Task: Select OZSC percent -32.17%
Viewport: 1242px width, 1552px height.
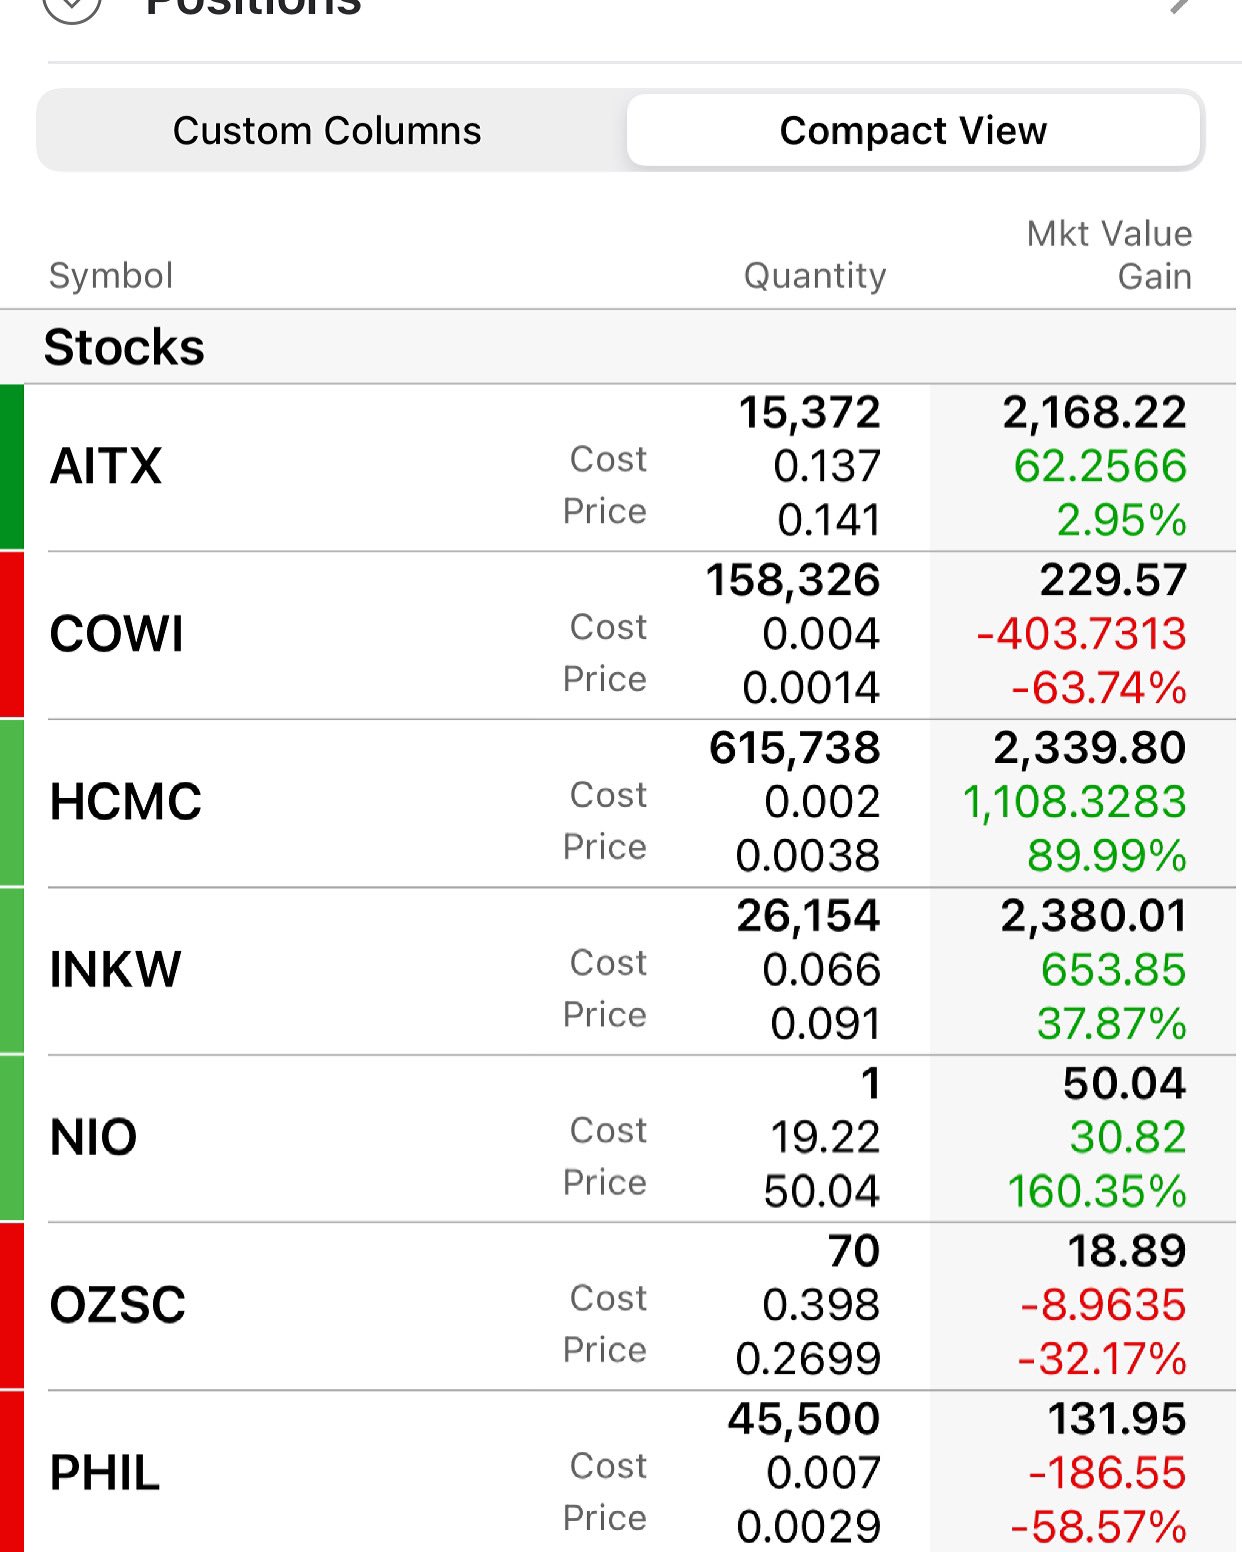Action: tap(1101, 1359)
